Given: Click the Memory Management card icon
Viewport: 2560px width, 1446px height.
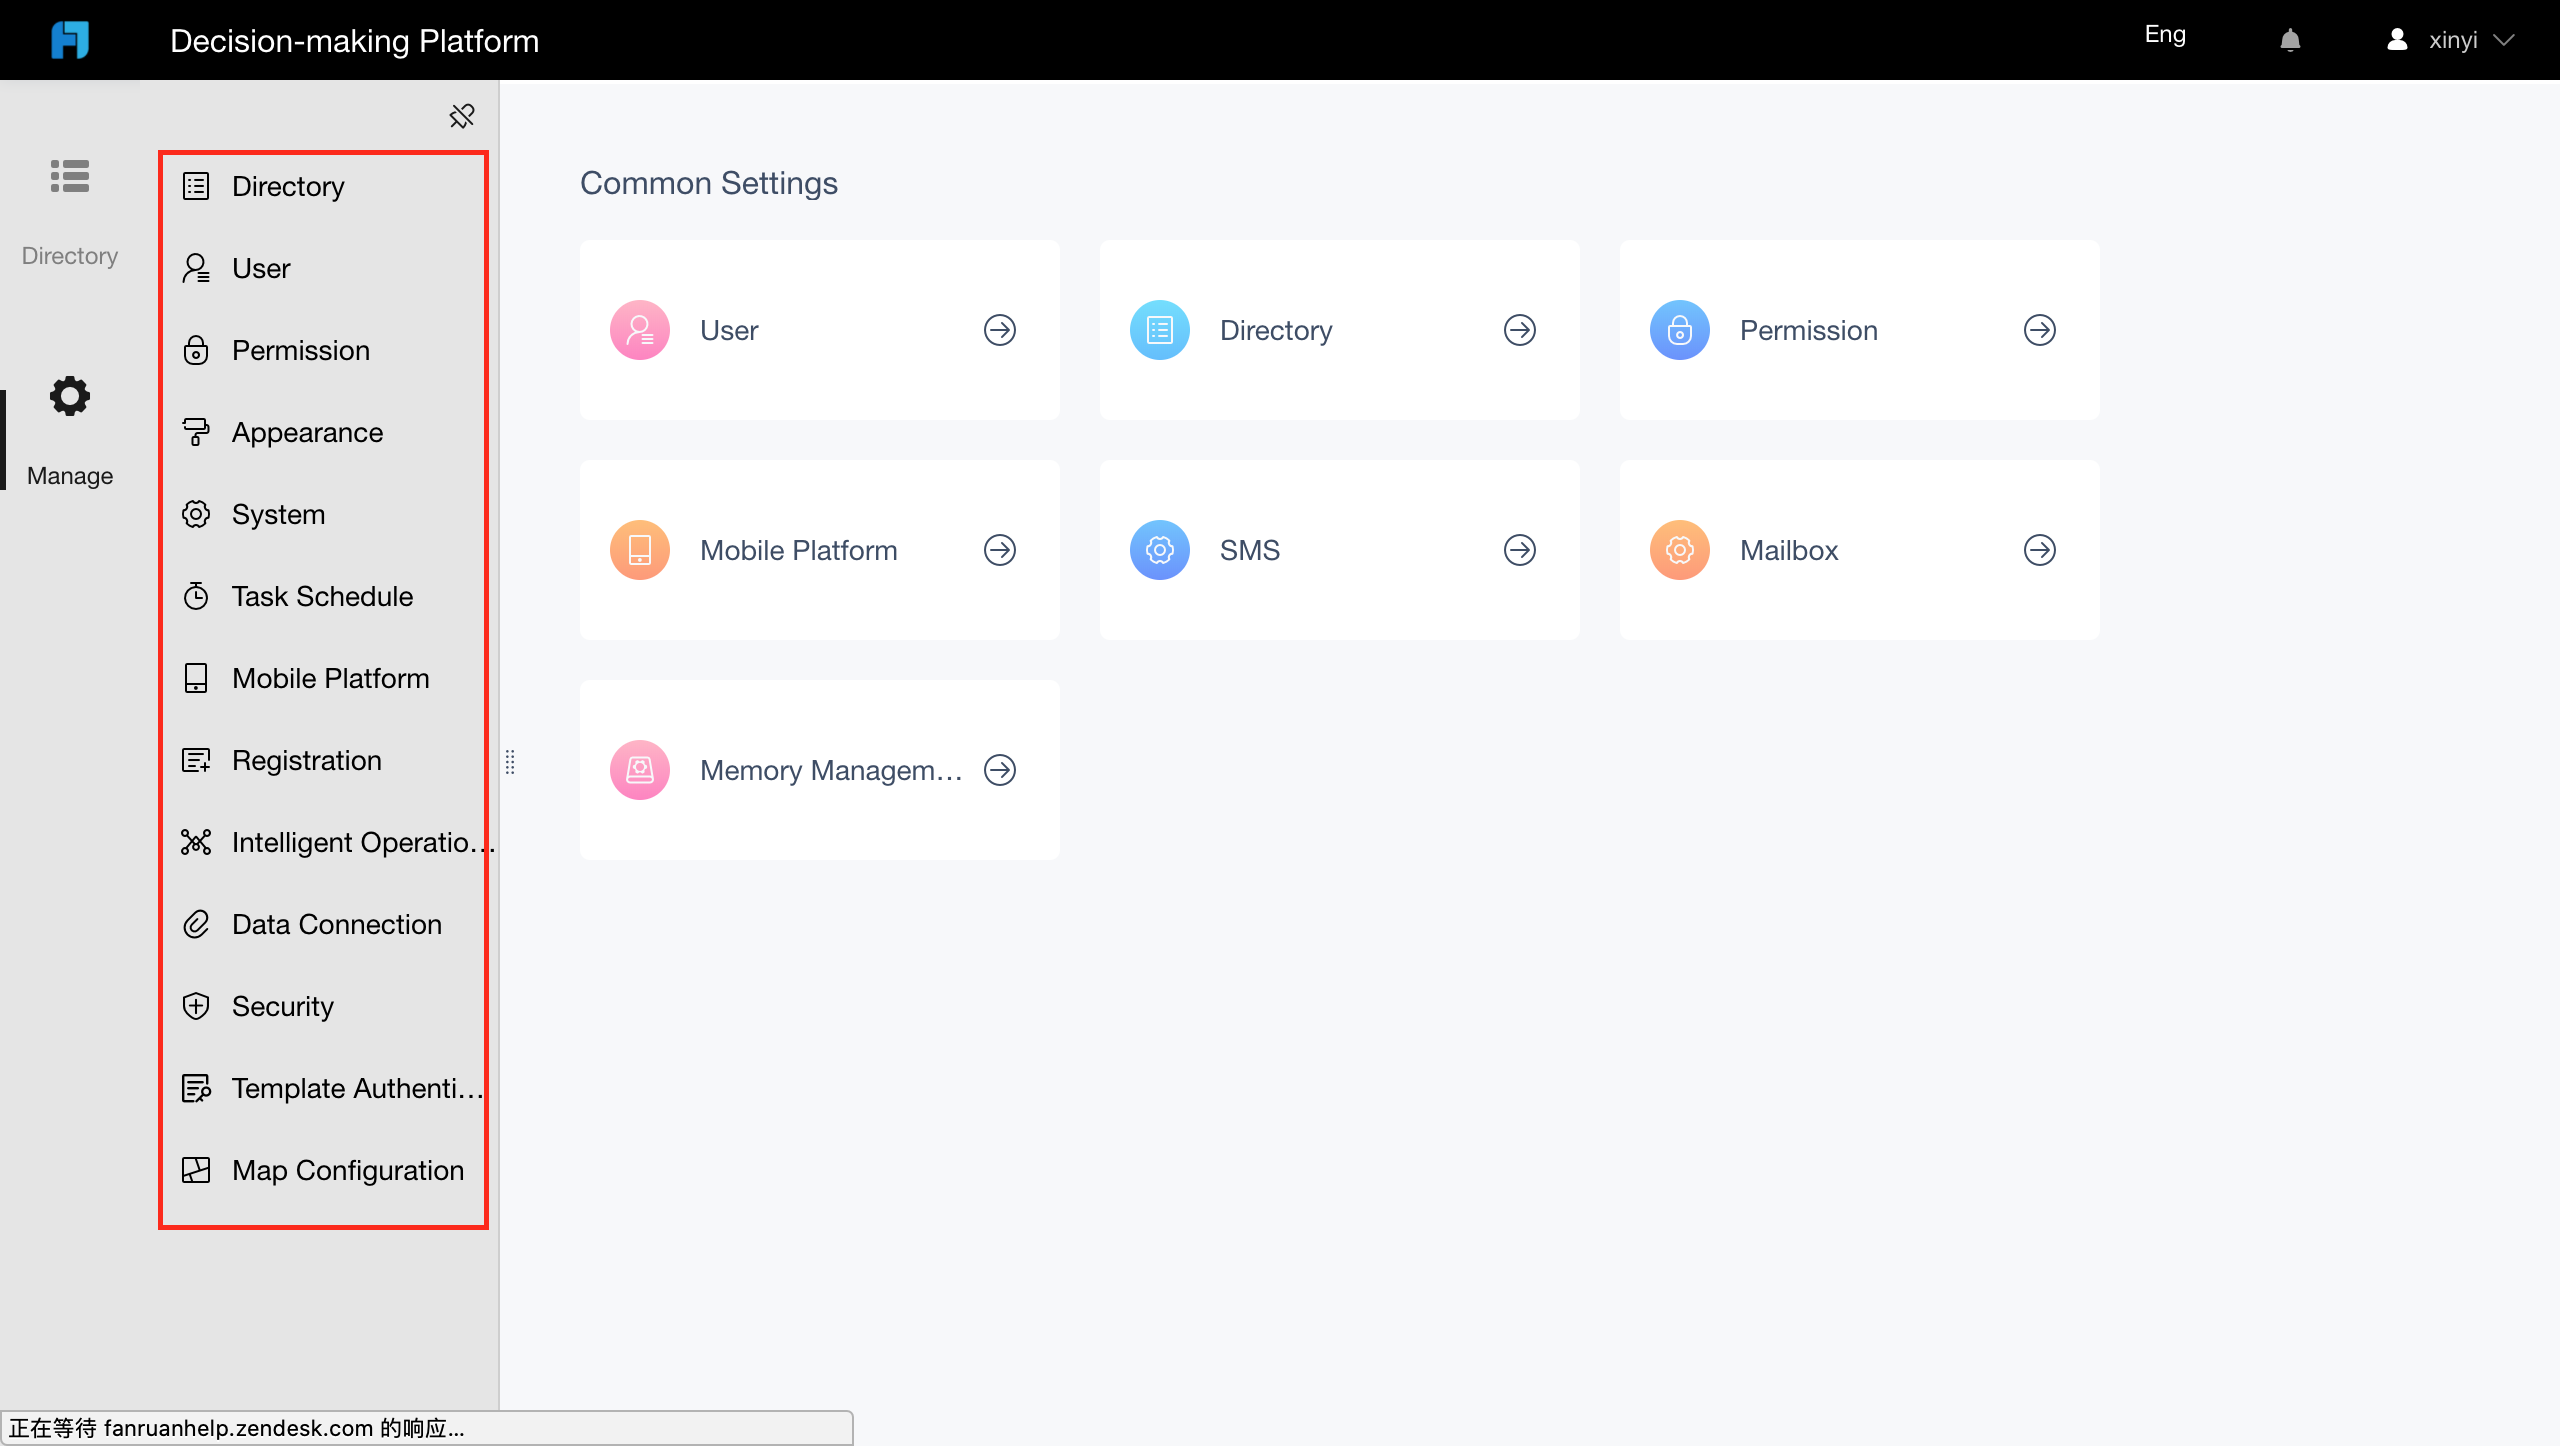Looking at the screenshot, I should tap(640, 770).
